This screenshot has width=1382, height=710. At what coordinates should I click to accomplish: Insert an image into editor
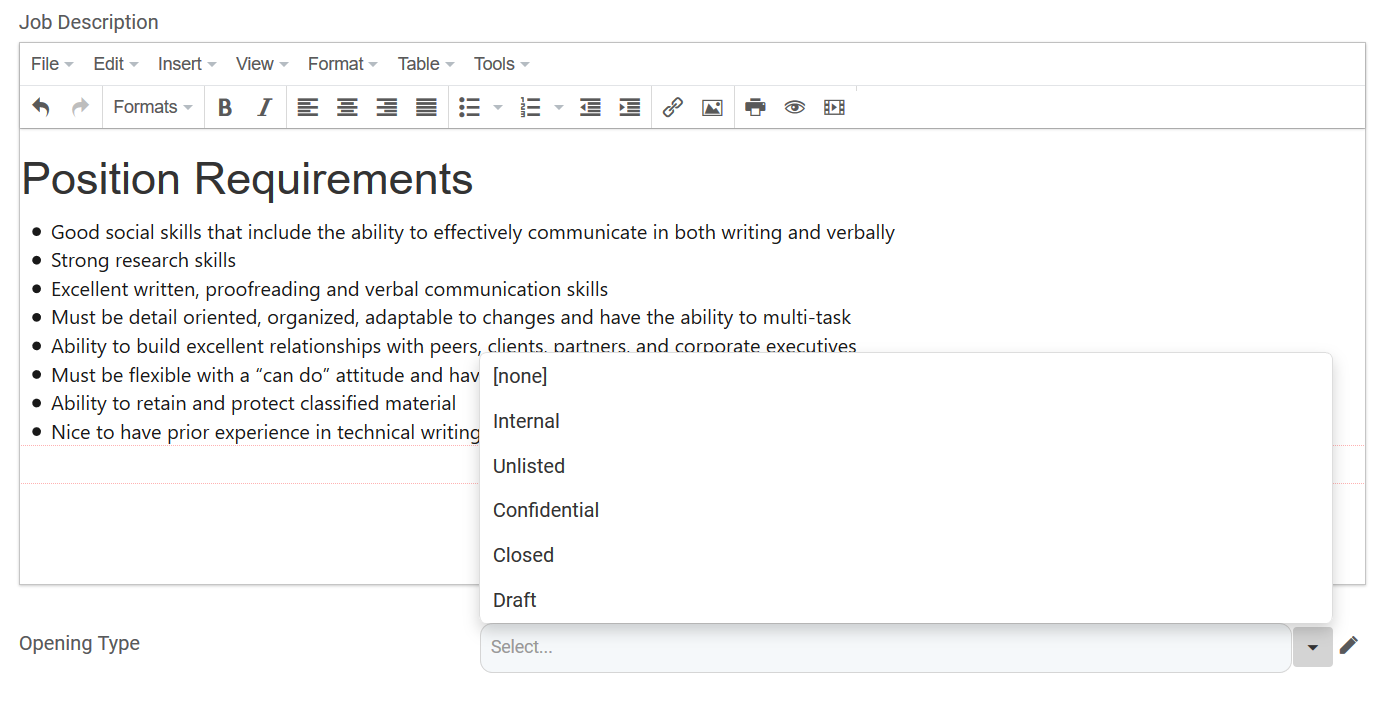click(x=712, y=107)
